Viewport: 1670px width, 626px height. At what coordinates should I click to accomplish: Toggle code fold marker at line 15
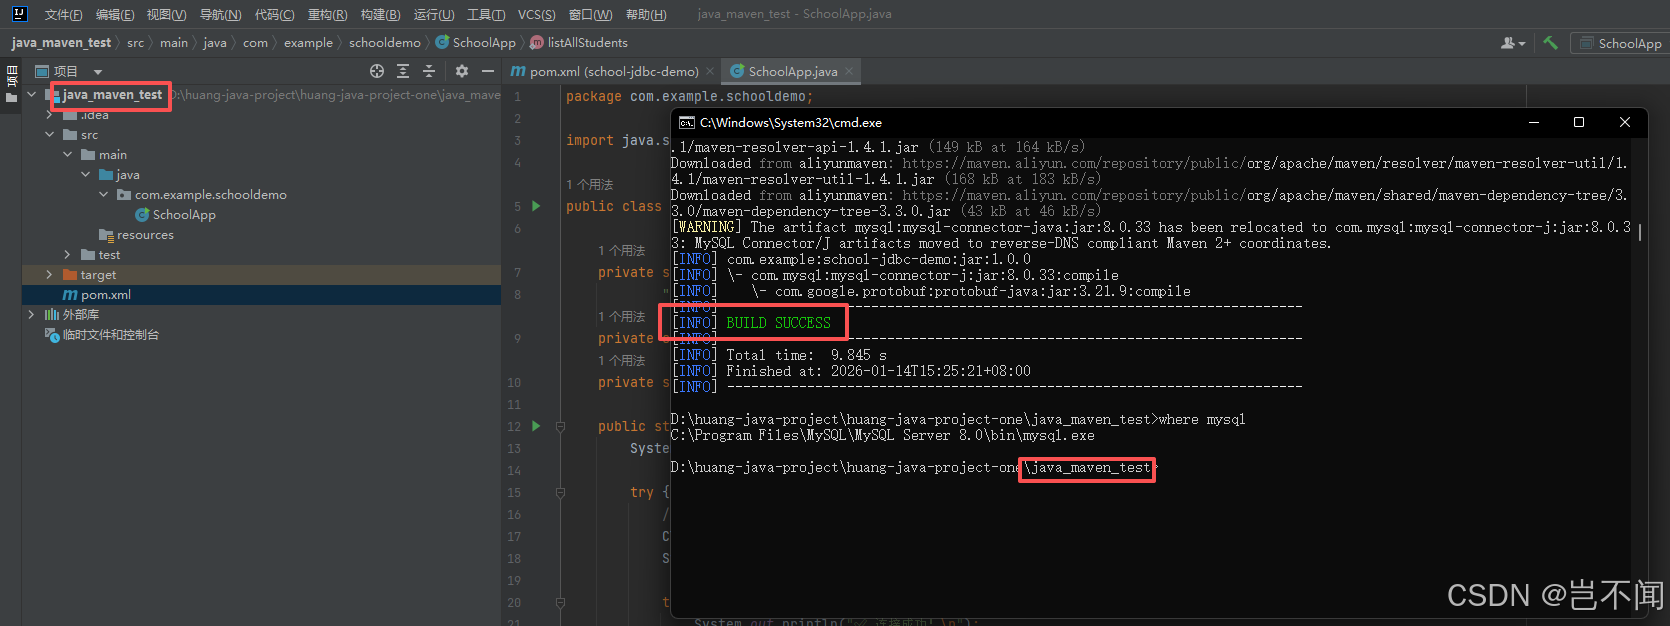point(560,492)
